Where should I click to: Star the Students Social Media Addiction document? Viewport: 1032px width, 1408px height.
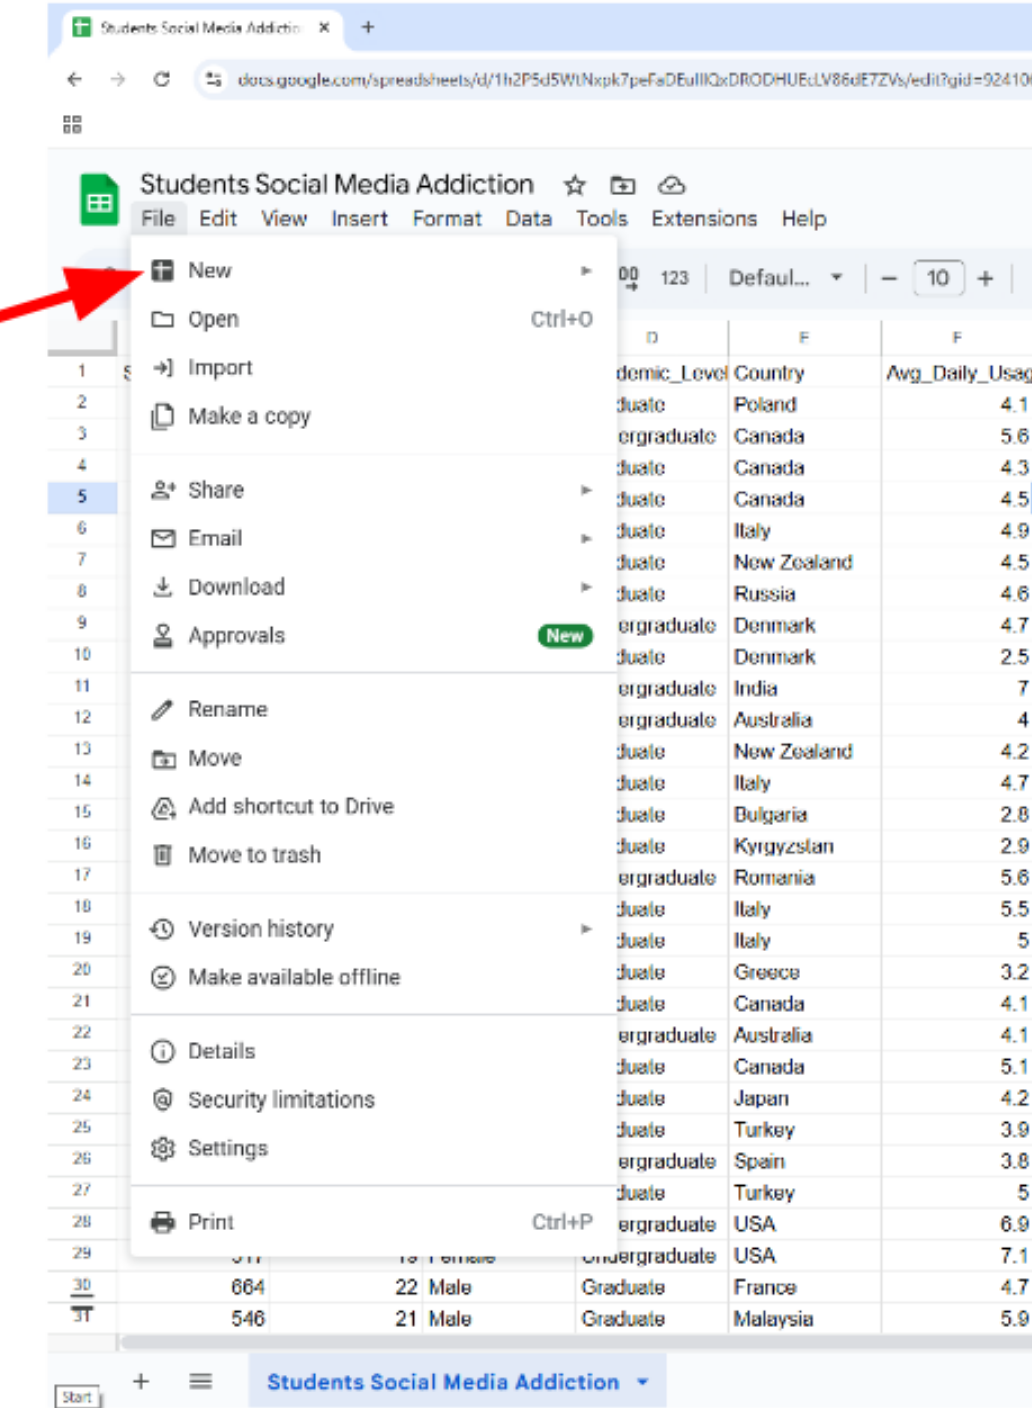(x=574, y=185)
